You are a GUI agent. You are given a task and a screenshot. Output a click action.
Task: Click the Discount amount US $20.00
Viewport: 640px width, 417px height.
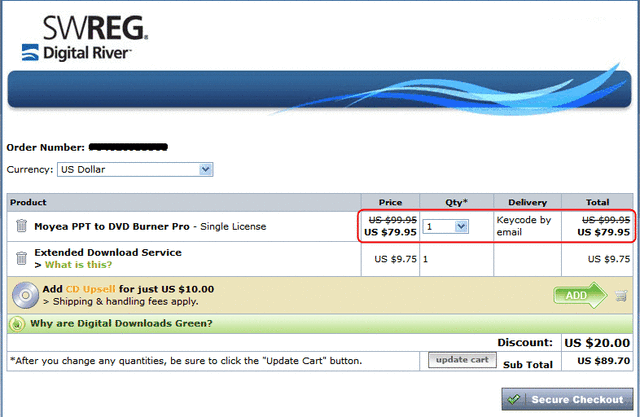point(597,343)
